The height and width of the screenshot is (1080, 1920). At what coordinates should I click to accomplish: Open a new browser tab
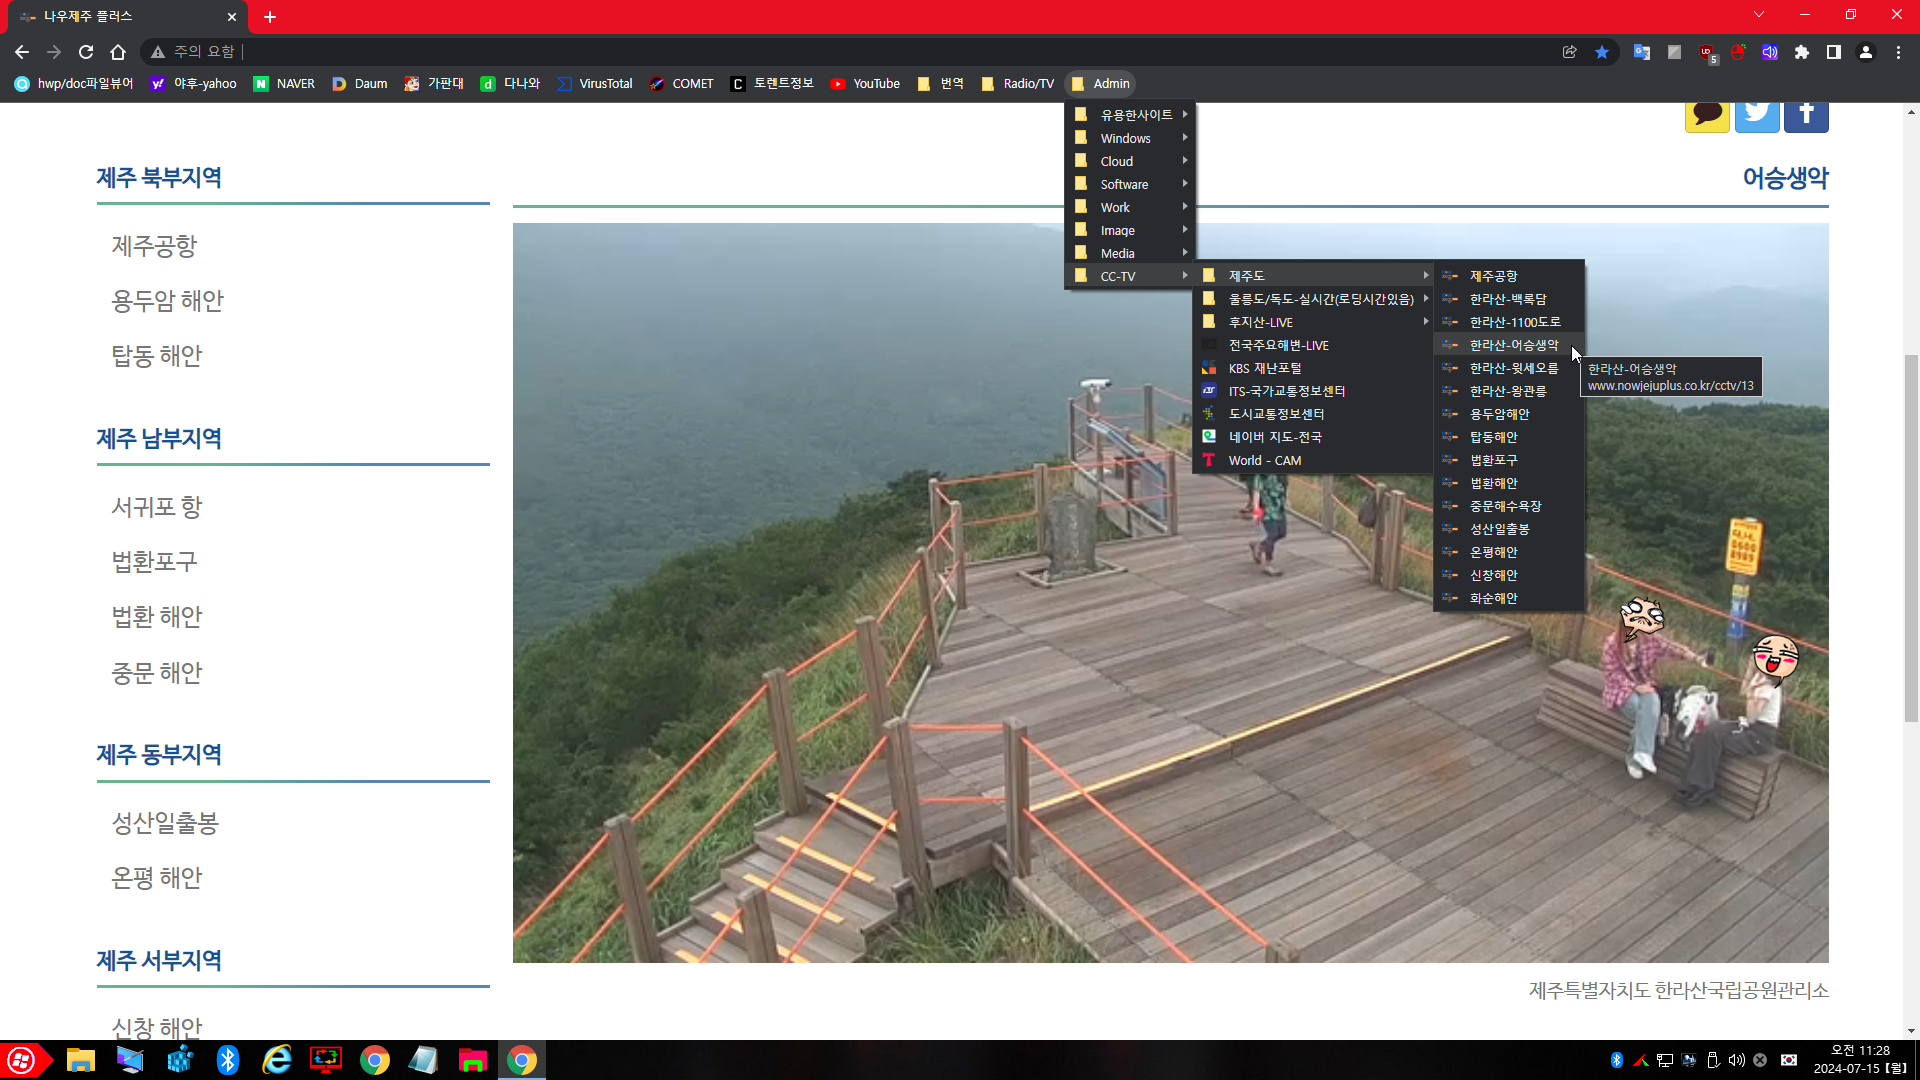click(x=270, y=17)
